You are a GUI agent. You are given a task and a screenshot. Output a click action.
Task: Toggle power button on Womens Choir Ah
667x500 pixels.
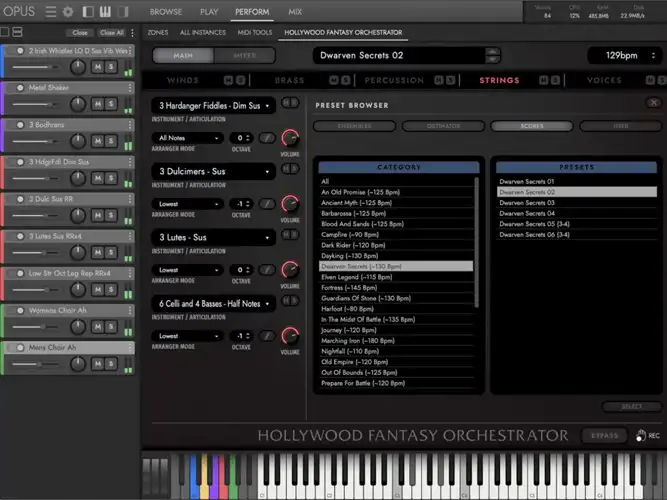(20, 311)
